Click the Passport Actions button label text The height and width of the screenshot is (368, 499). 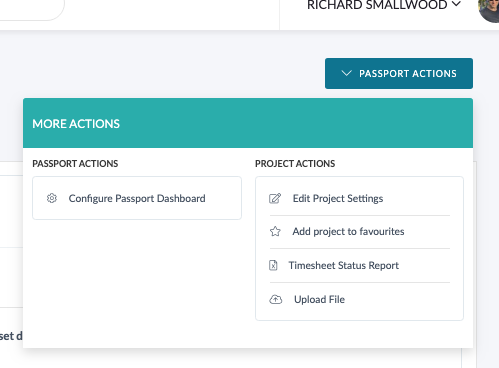click(x=408, y=74)
